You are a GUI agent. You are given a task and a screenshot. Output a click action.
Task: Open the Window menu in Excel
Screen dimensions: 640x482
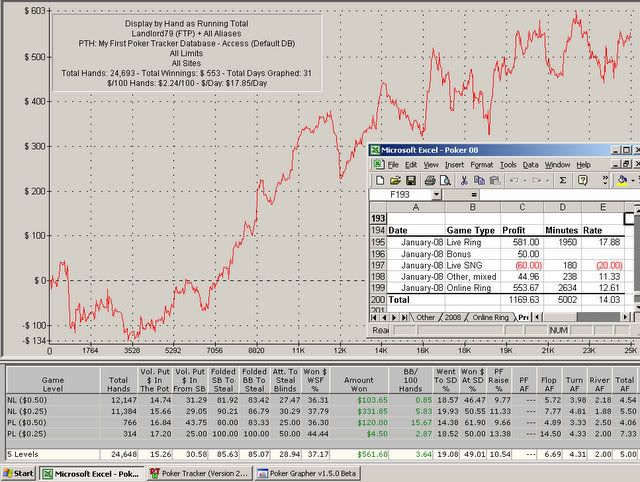557,165
